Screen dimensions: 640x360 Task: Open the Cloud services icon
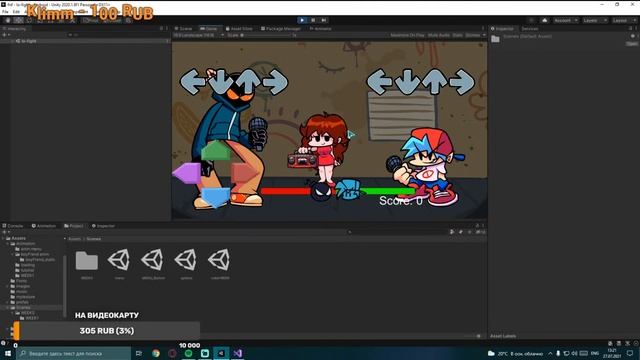[x=544, y=20]
